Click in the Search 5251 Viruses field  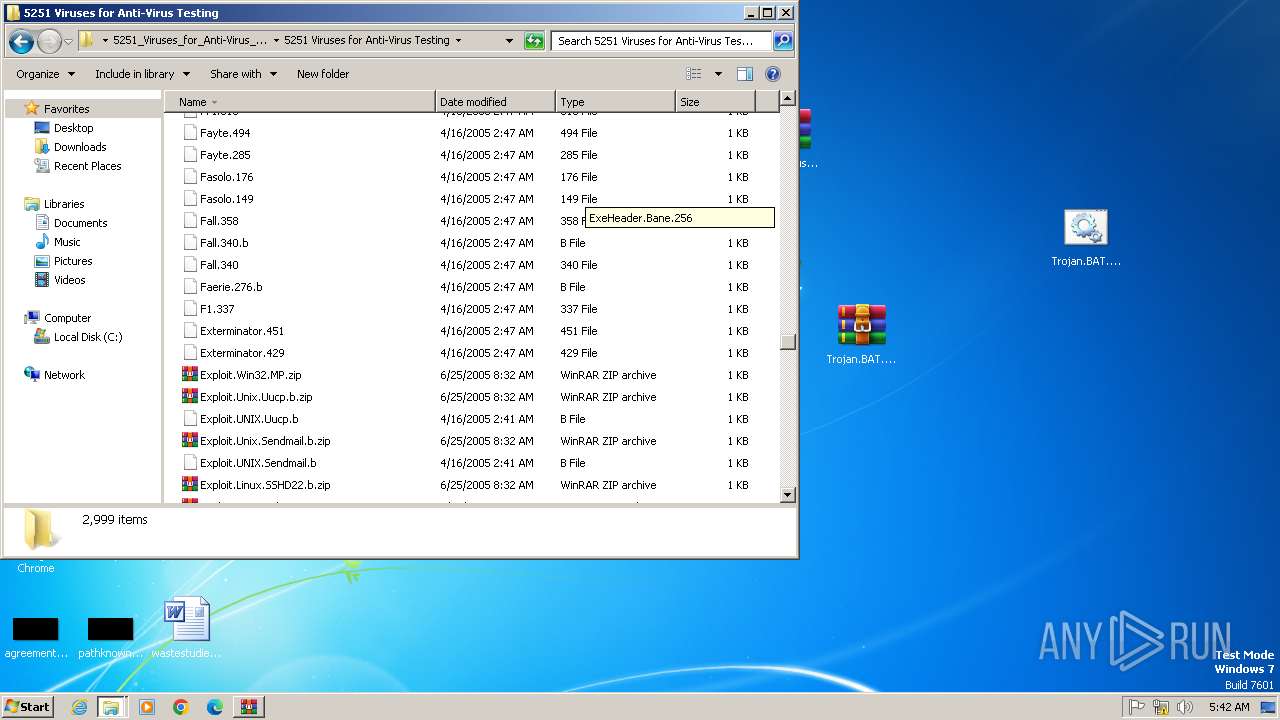coord(660,41)
